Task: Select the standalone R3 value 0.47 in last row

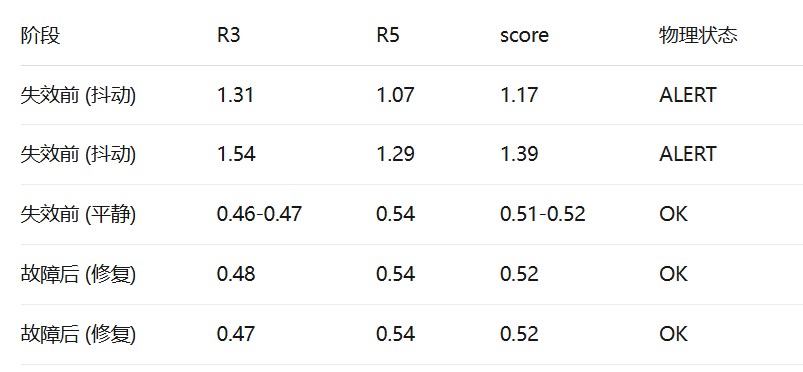Action: click(236, 334)
